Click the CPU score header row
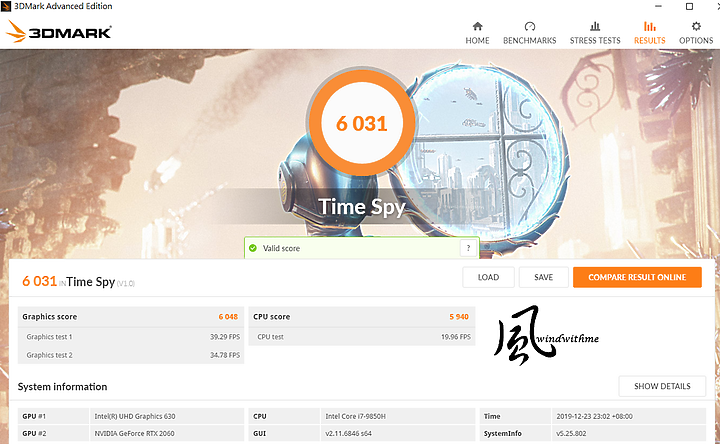720x444 pixels. click(362, 317)
